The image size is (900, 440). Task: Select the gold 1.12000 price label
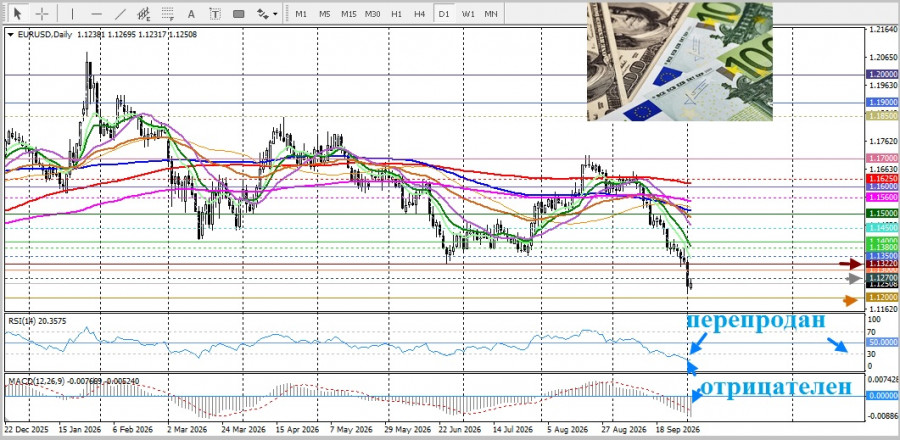click(x=882, y=298)
